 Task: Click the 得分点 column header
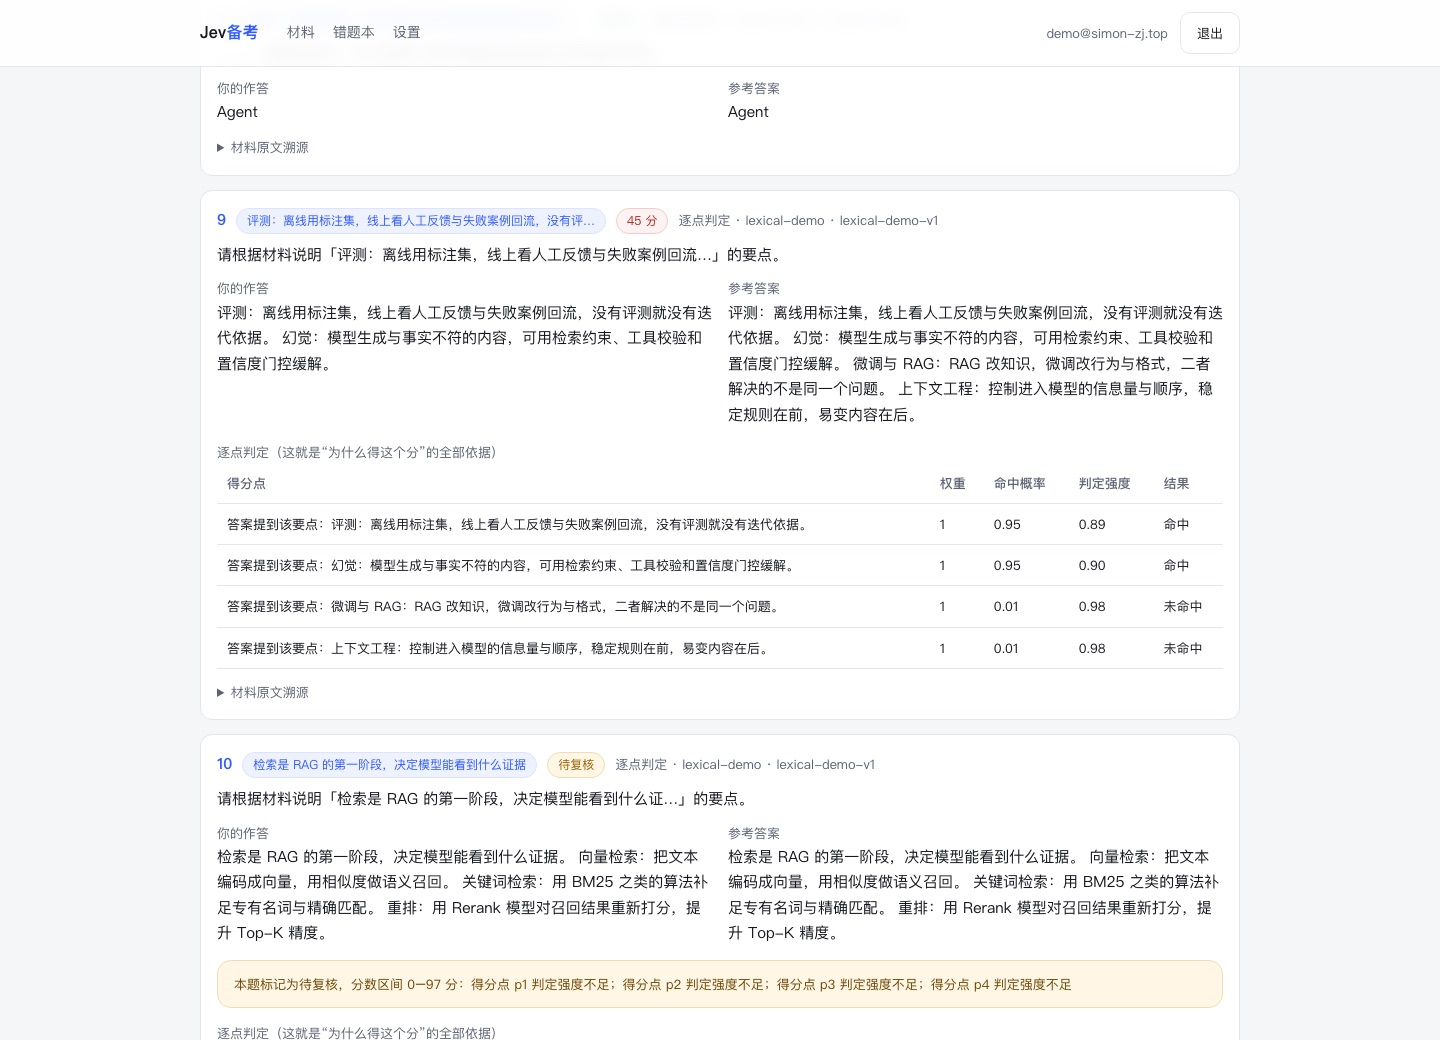tap(246, 484)
